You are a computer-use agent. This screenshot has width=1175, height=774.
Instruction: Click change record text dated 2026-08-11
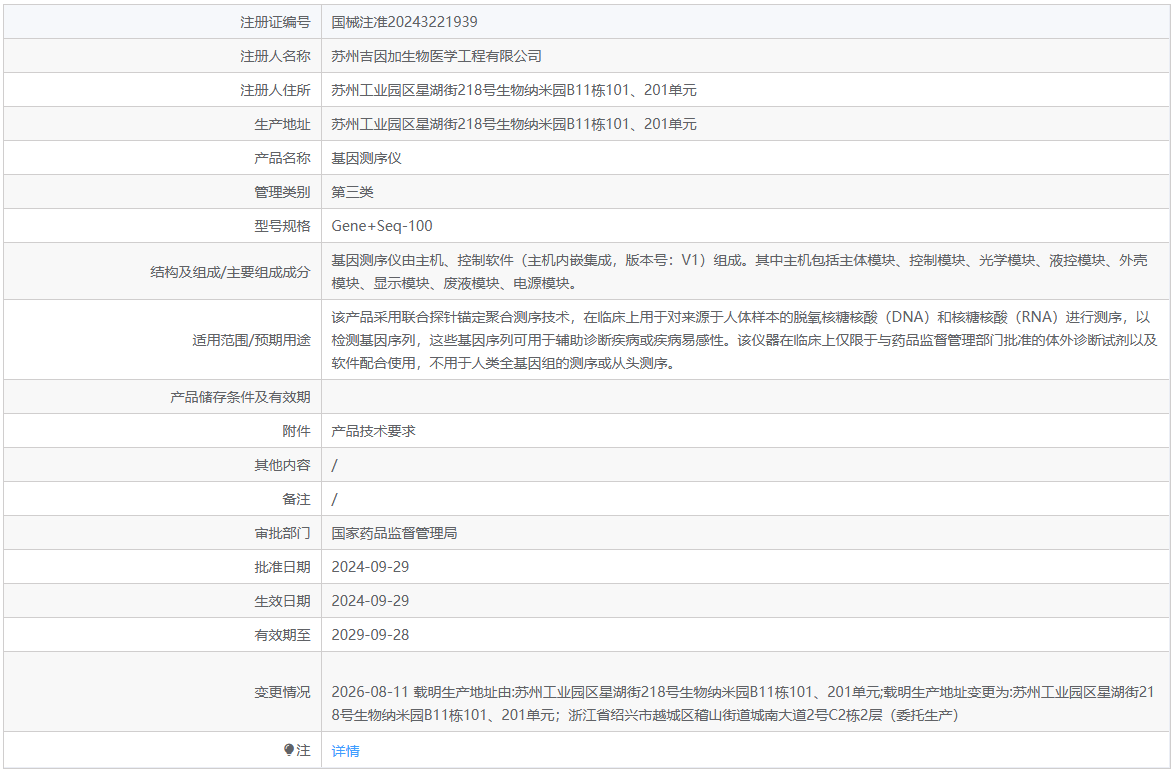click(743, 703)
